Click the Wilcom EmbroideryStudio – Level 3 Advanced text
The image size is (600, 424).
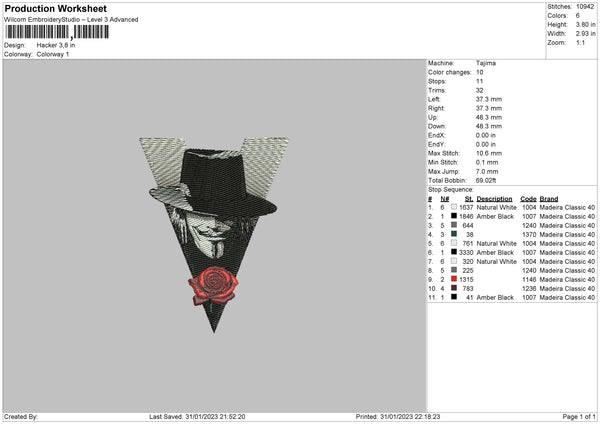click(71, 20)
